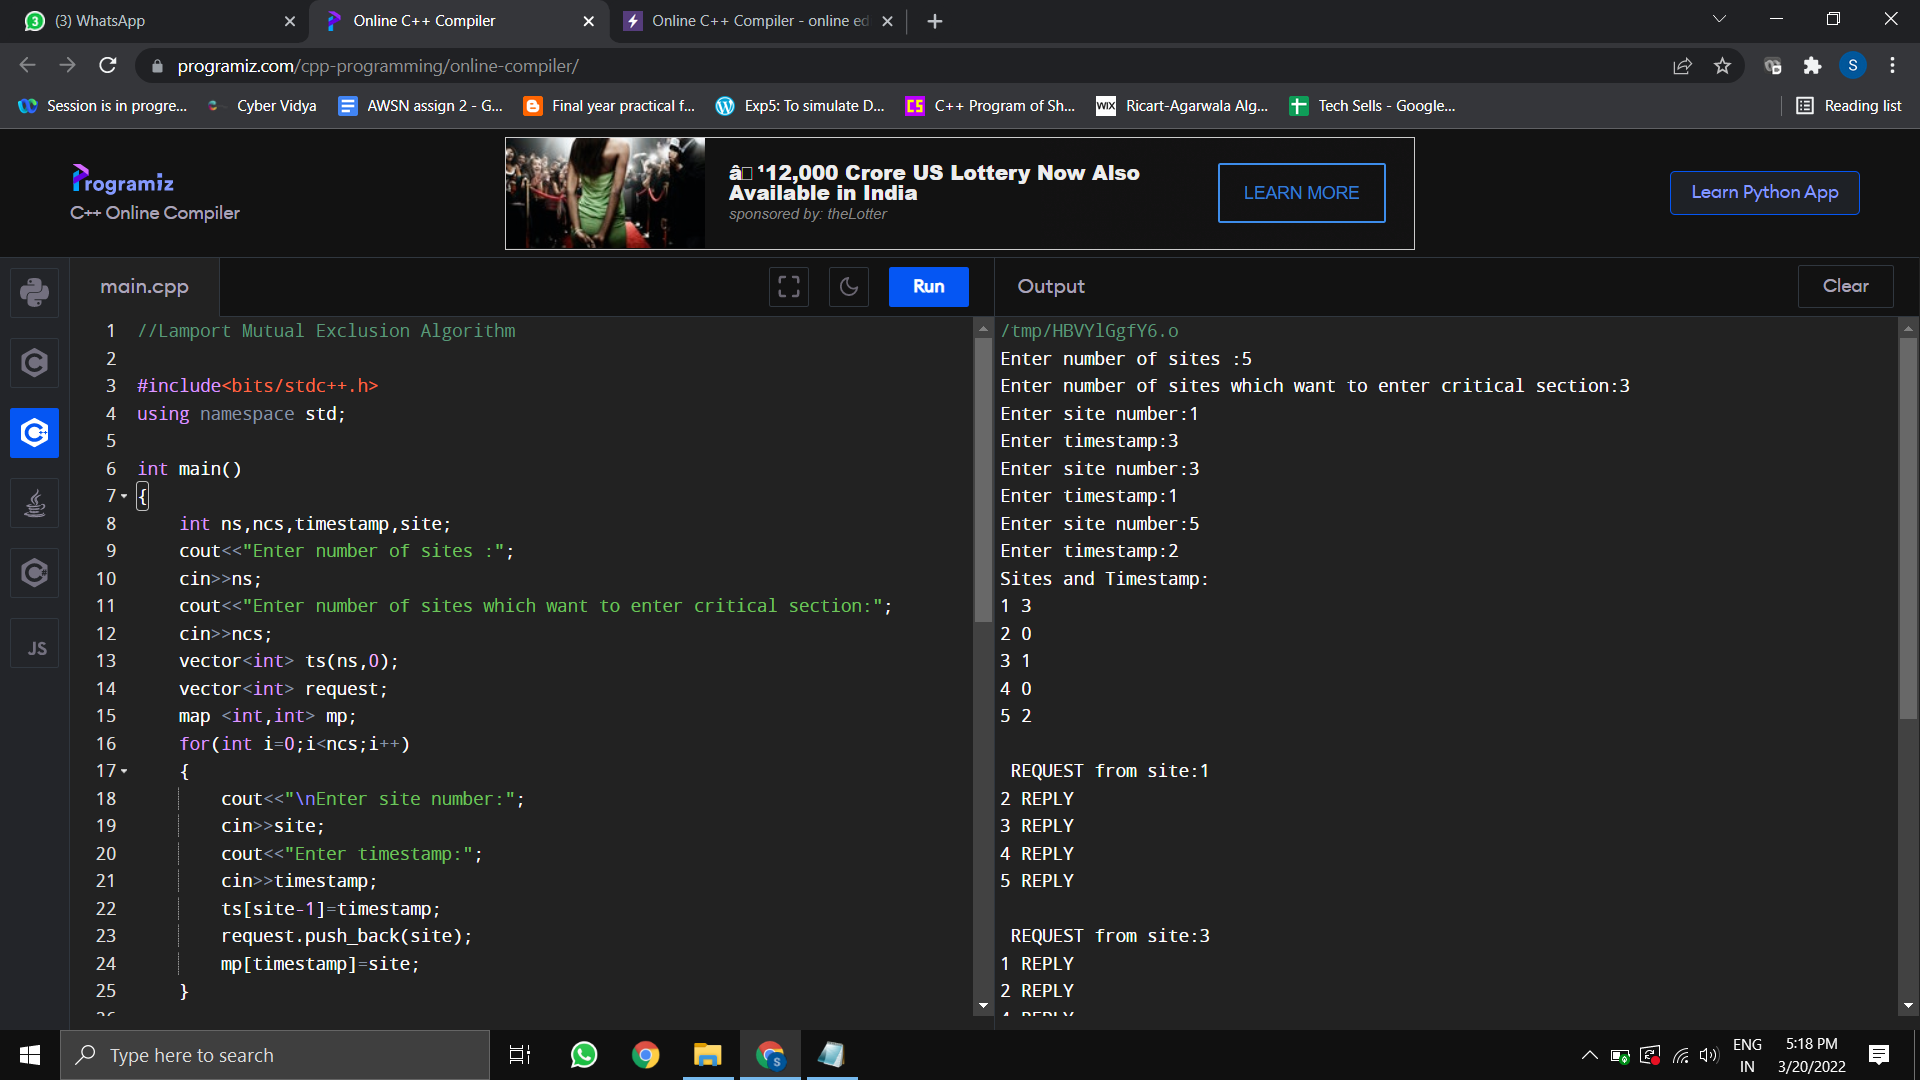1920x1080 pixels.
Task: Clear the output console
Action: click(x=1845, y=286)
